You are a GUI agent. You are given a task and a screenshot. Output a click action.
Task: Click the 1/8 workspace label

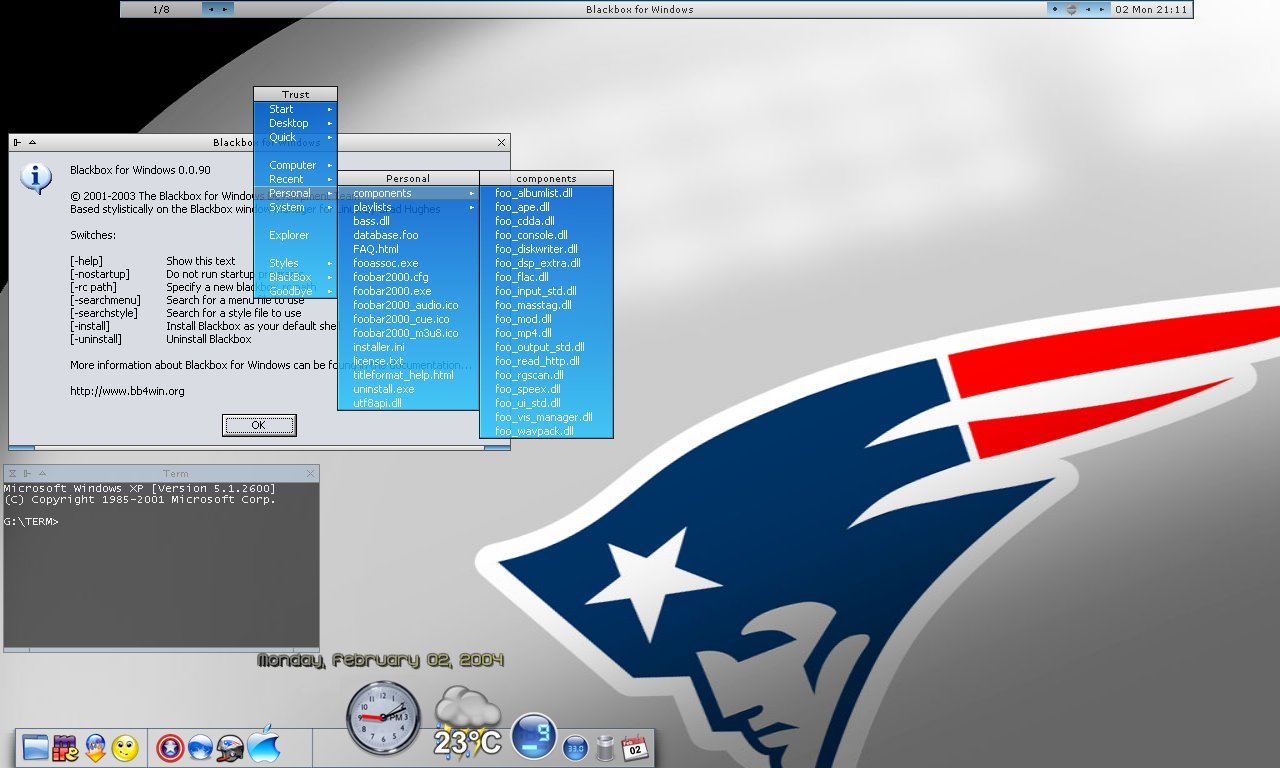(161, 9)
